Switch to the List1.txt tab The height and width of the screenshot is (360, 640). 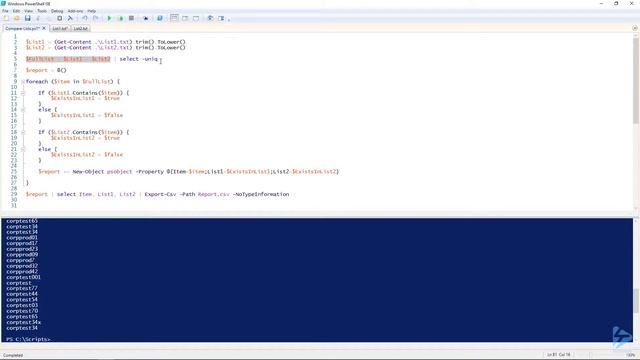[x=60, y=29]
